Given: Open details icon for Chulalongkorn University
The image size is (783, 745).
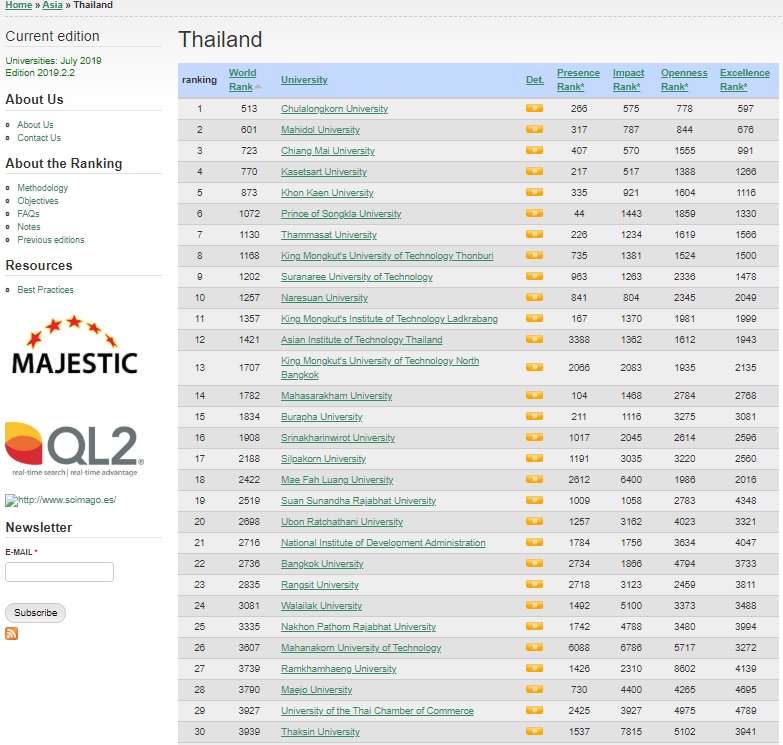Looking at the screenshot, I should [534, 108].
